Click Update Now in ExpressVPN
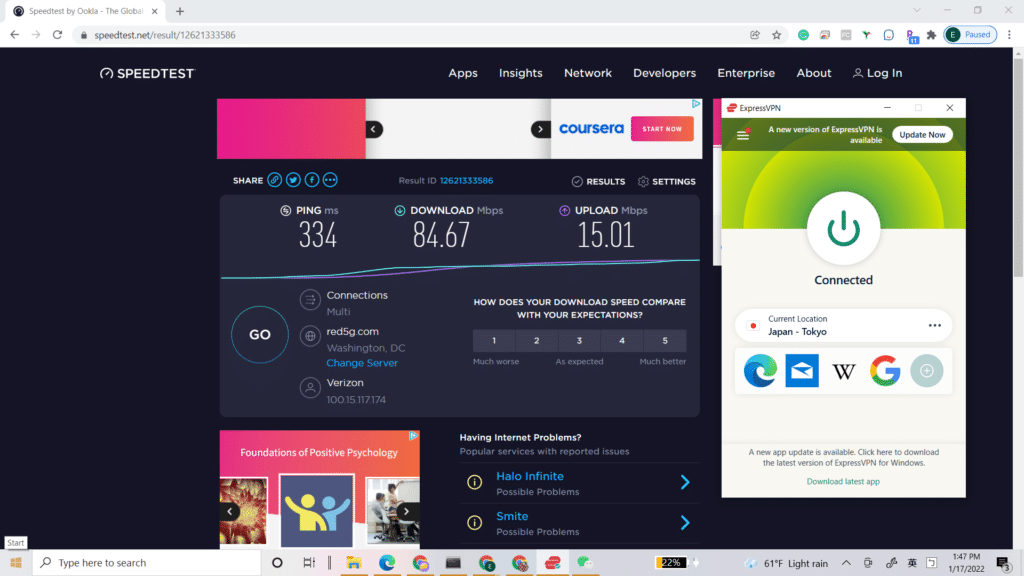The height and width of the screenshot is (576, 1024). tap(922, 135)
